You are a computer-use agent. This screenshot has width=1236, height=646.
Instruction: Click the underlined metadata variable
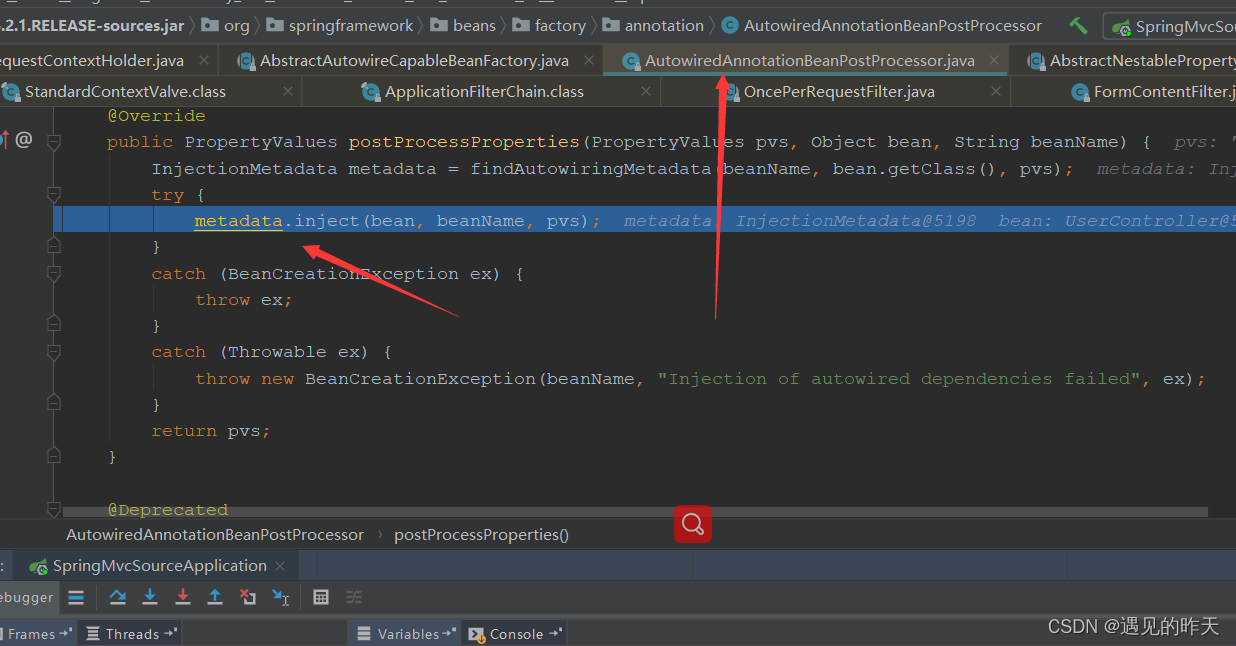[x=239, y=221]
